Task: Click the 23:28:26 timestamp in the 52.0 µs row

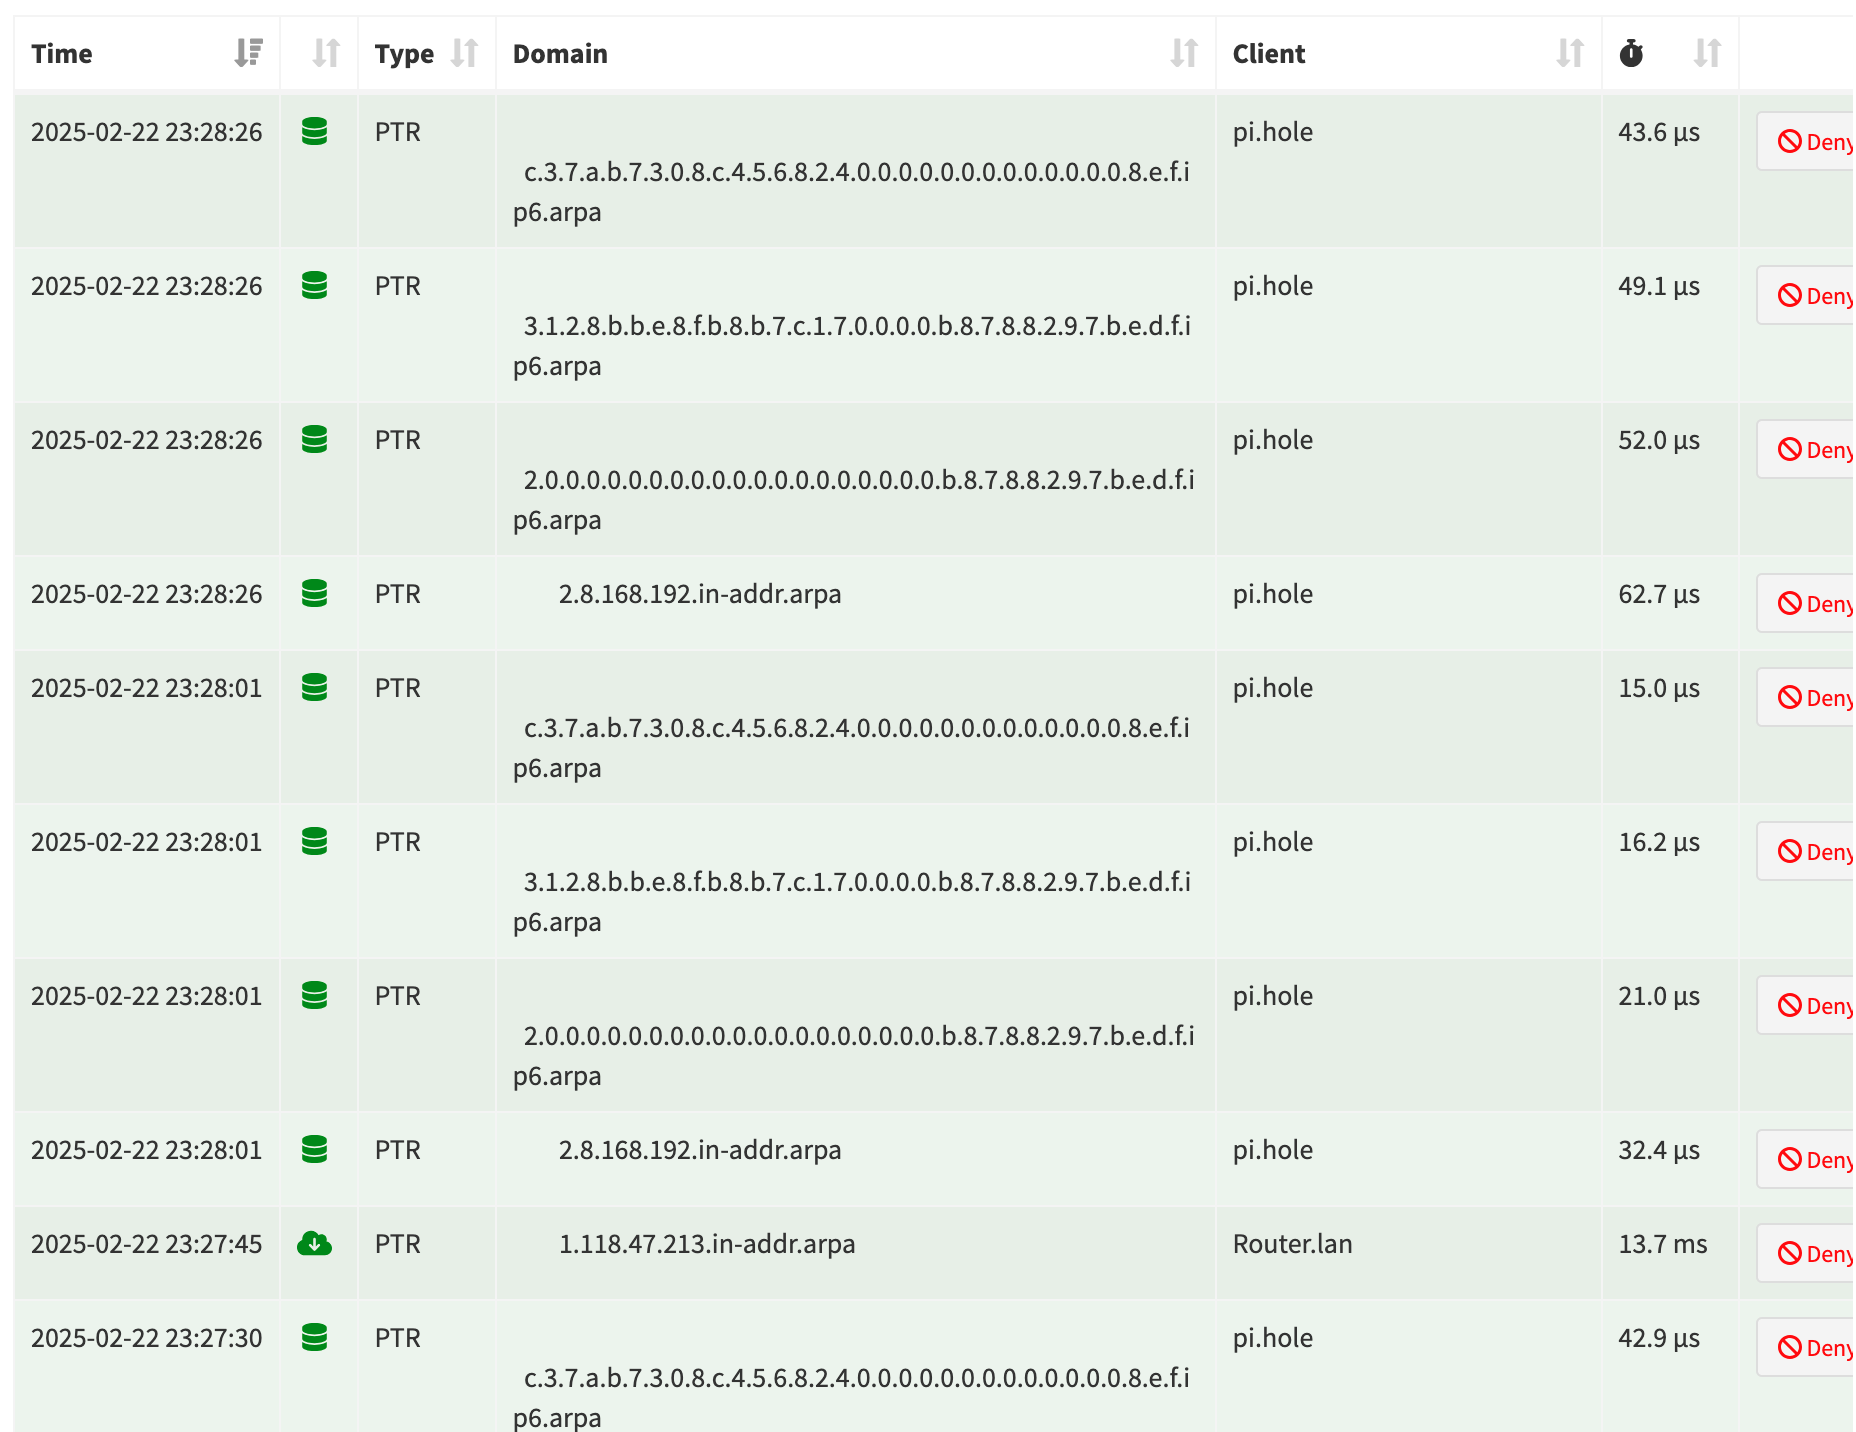Action: 147,440
